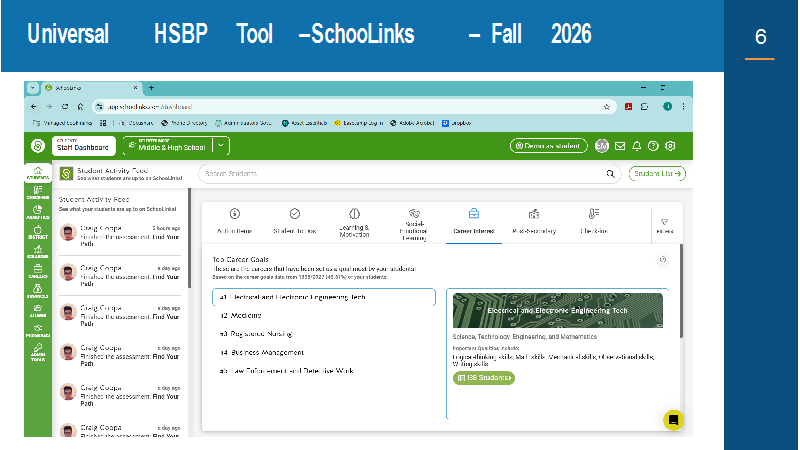Select career goal #2 Medicine
The height and width of the screenshot is (450, 800).
323,316
